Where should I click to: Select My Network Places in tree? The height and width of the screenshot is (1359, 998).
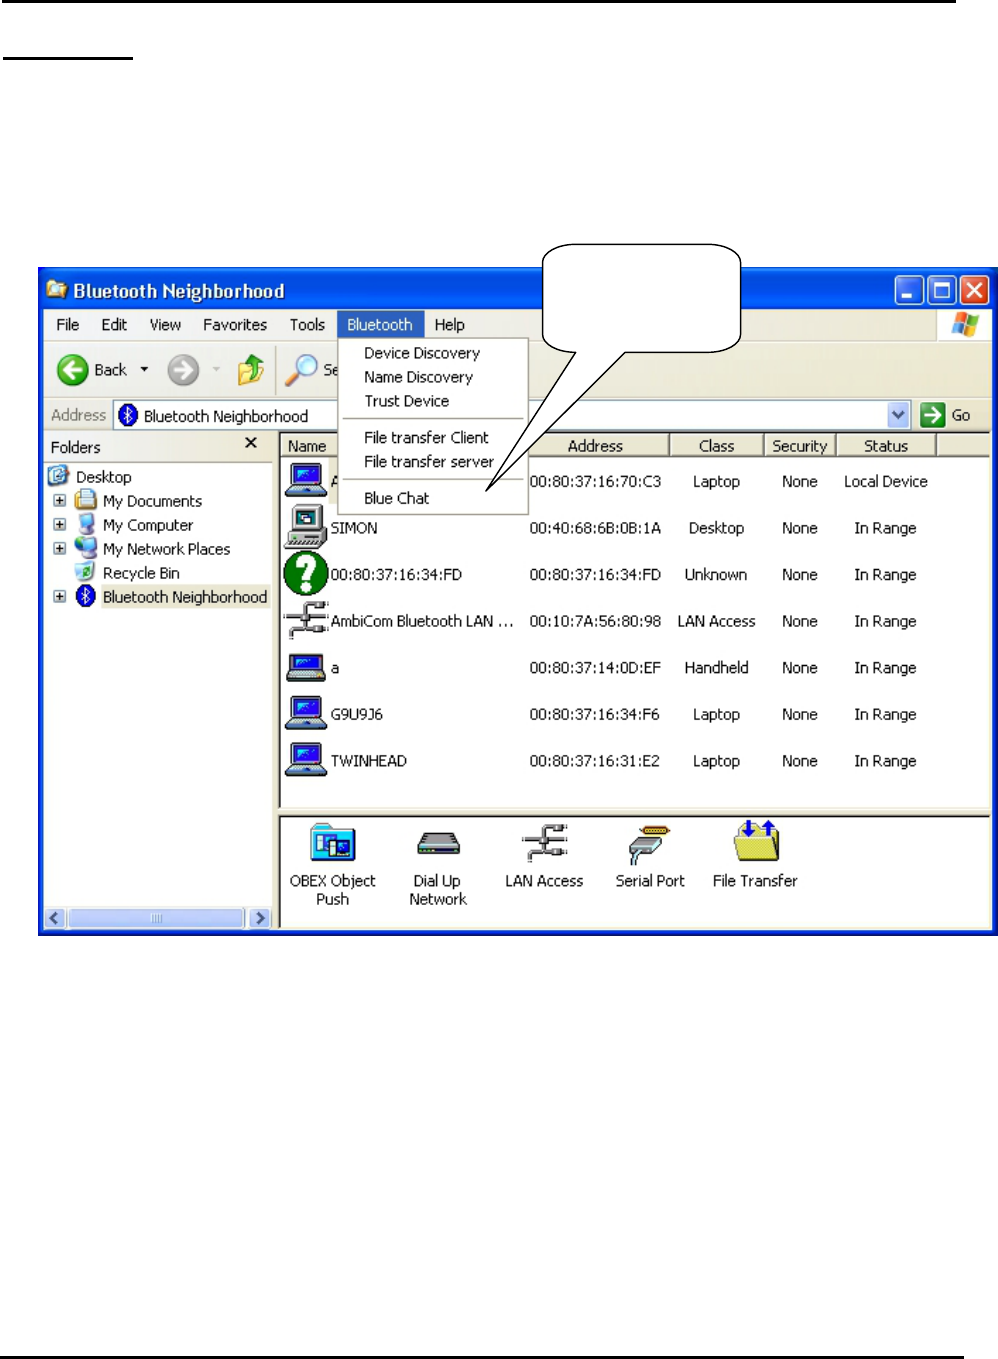[166, 549]
